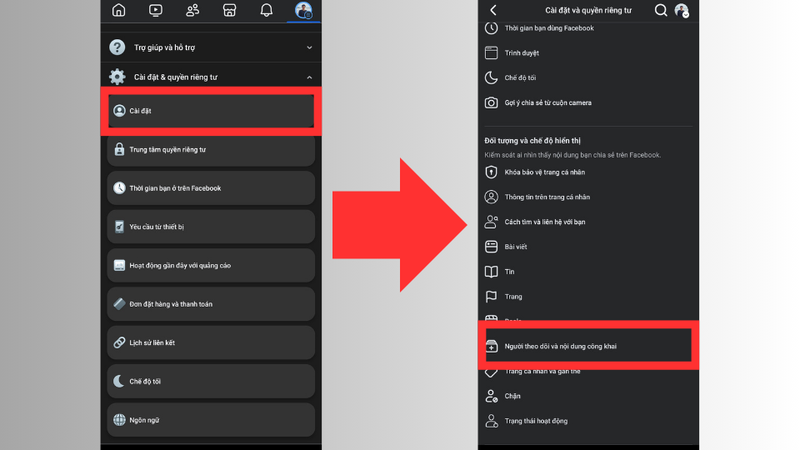Click the browser window icon next to Trình duyệt
The height and width of the screenshot is (450, 800).
(x=491, y=53)
